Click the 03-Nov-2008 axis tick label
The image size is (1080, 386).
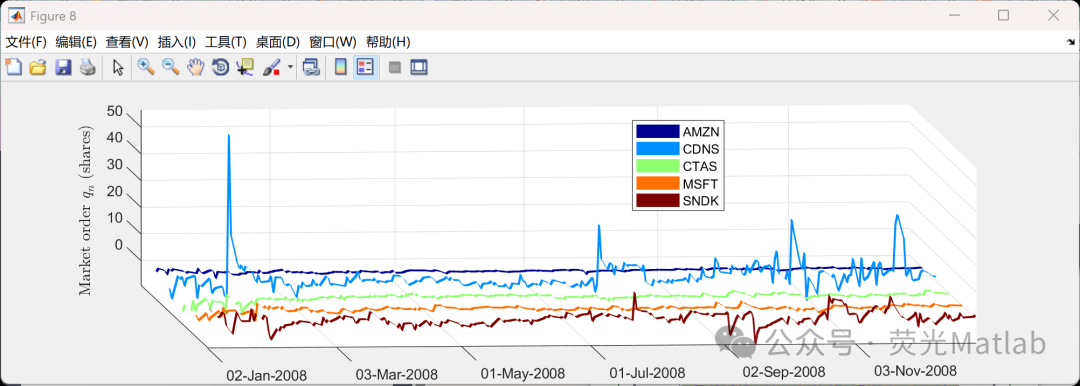(915, 371)
